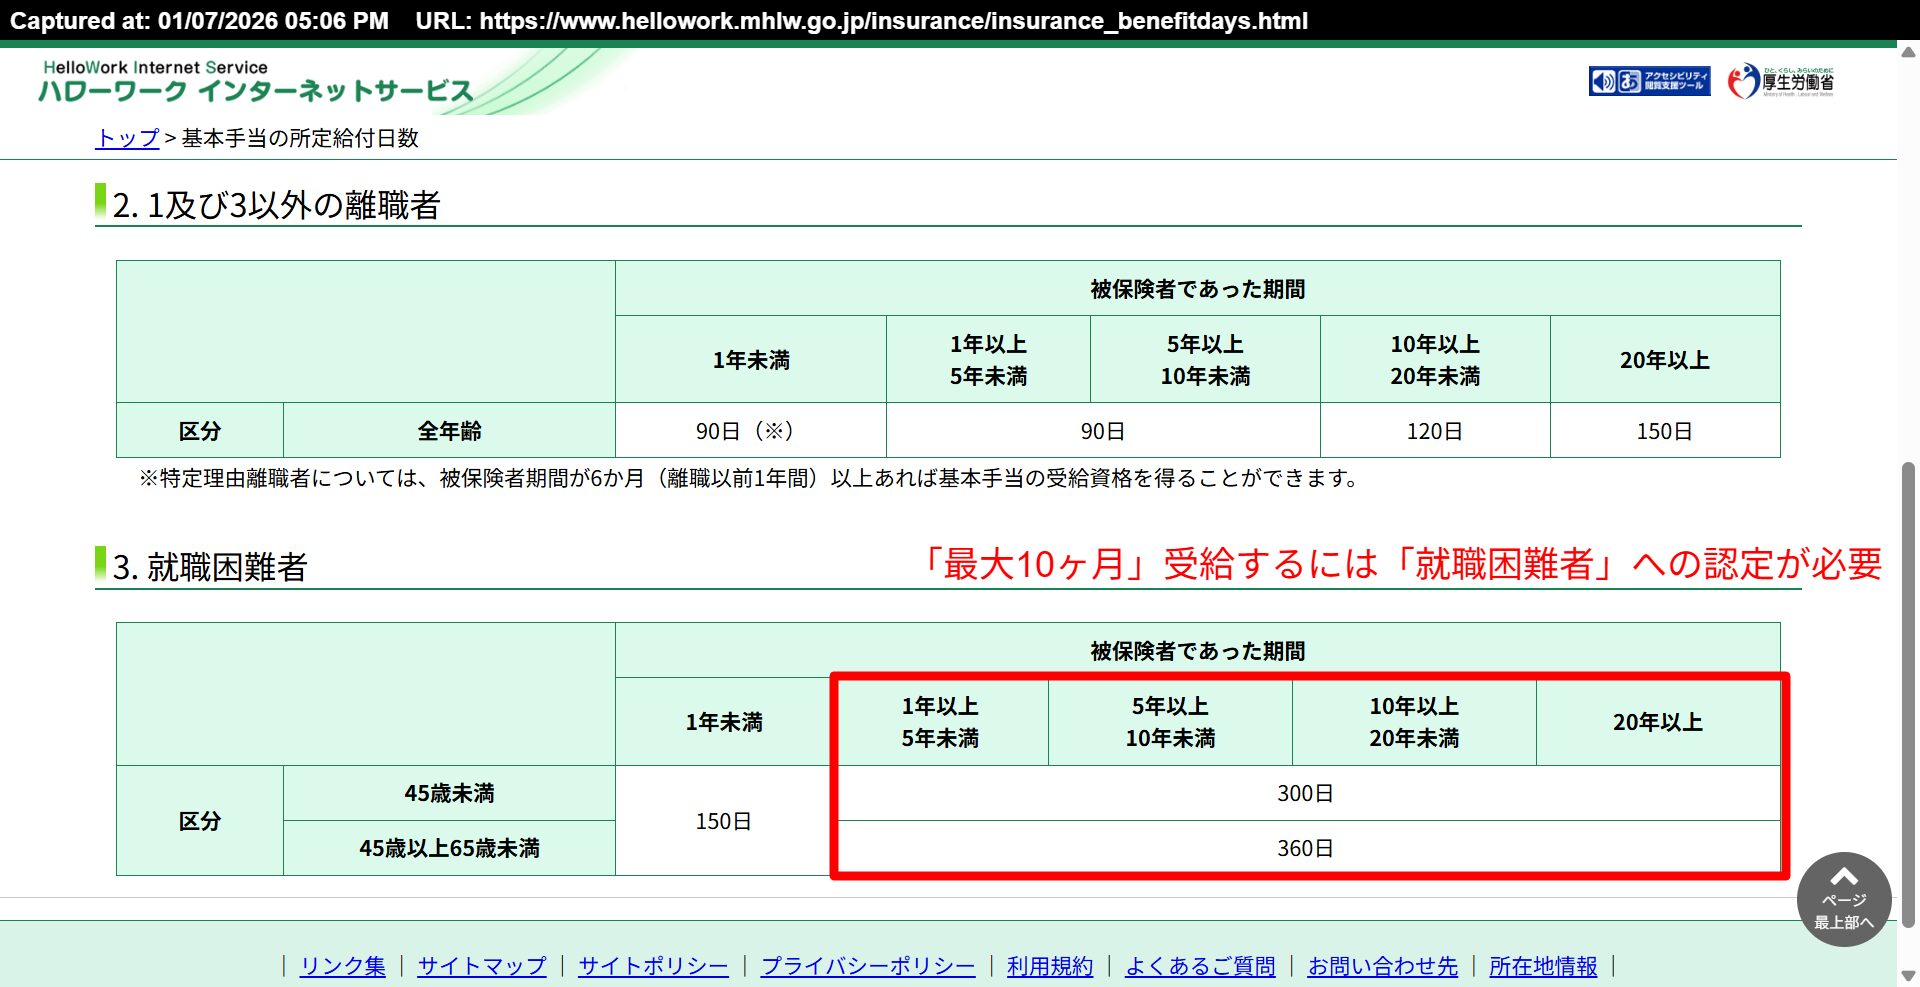
Task: Open the リンク集 footer link
Action: coord(342,966)
